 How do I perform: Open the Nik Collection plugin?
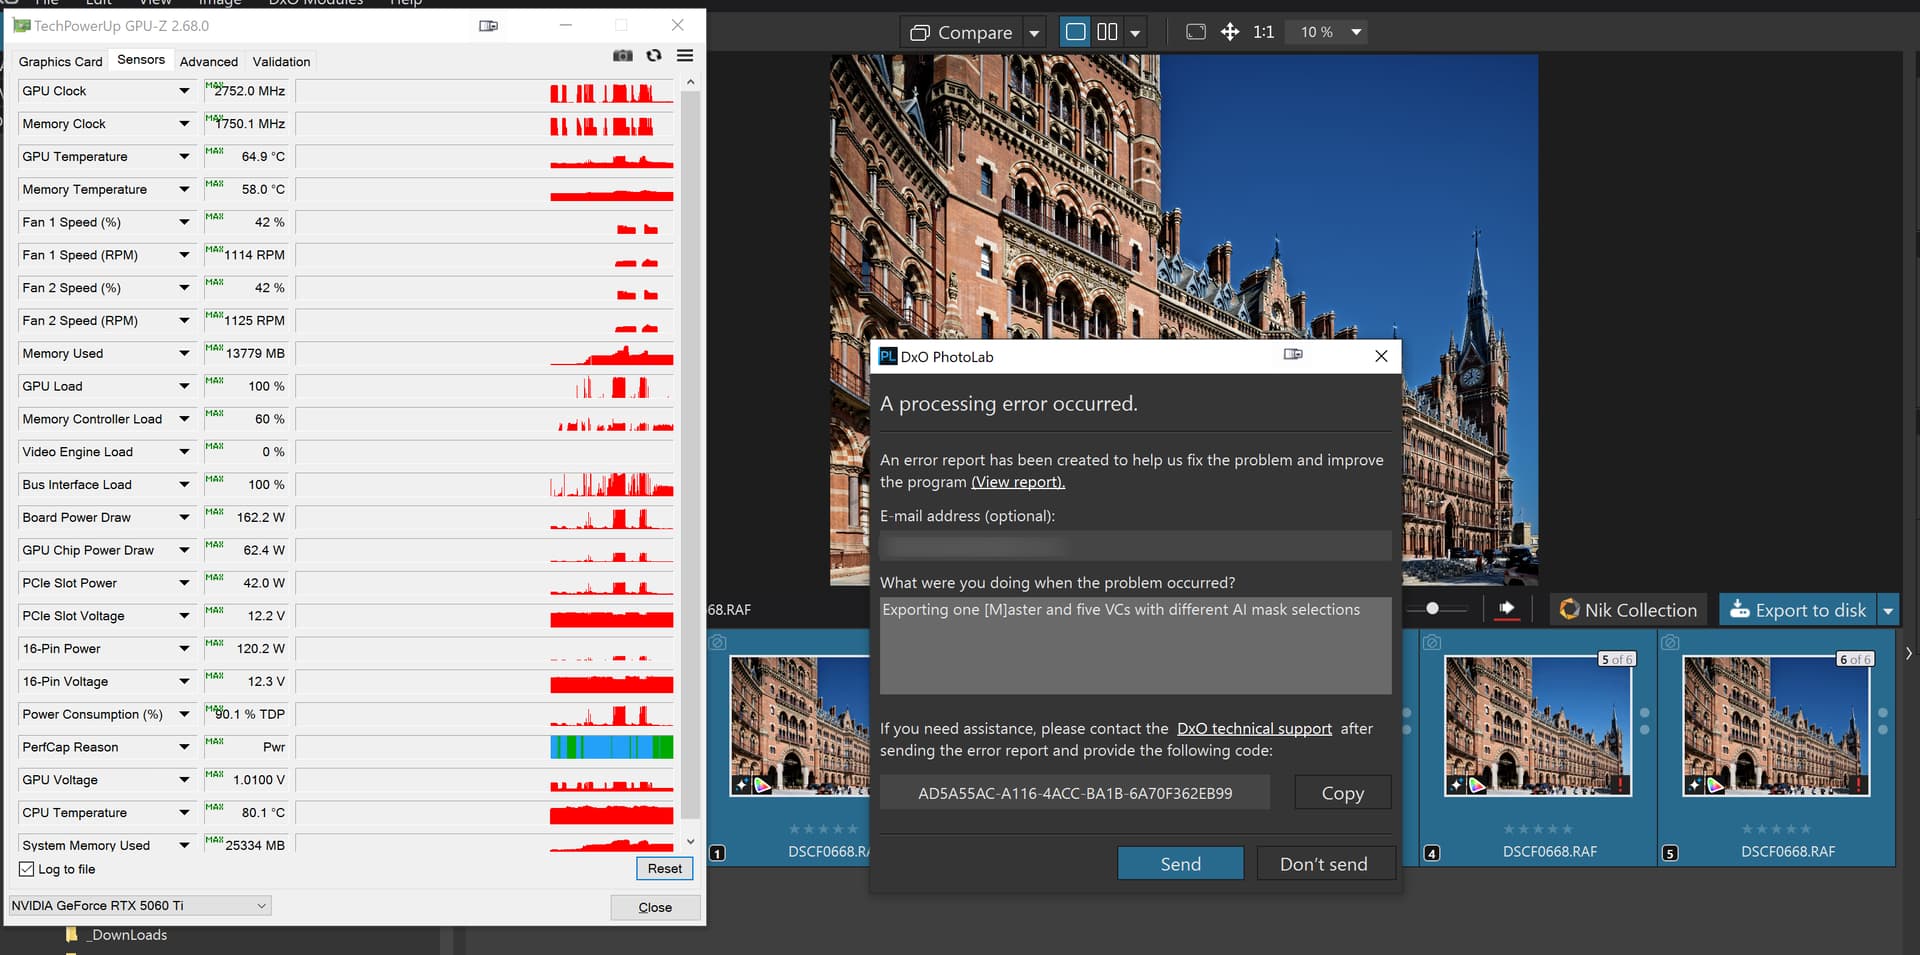1628,610
